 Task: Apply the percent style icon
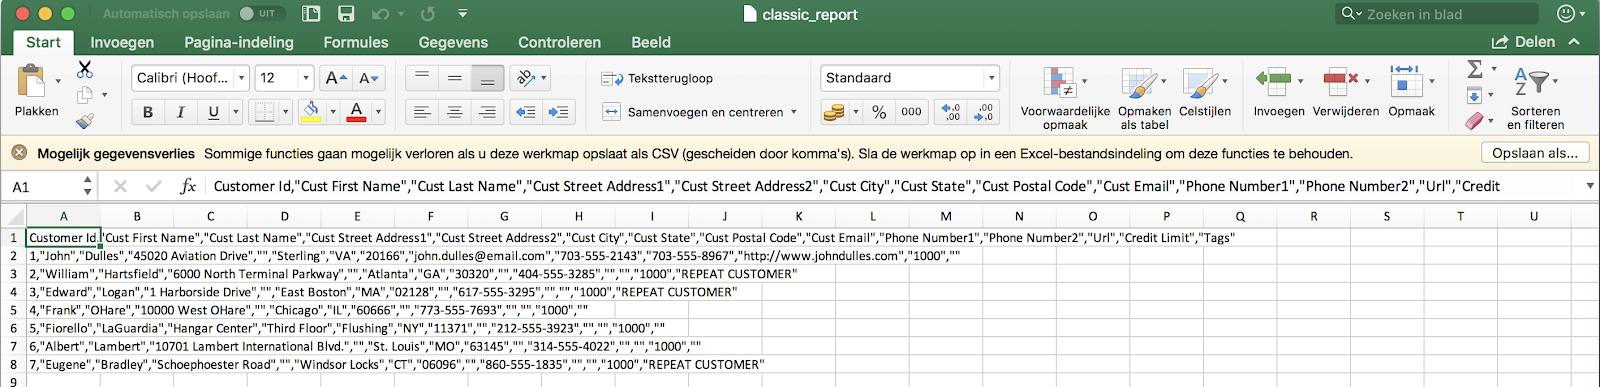(879, 112)
